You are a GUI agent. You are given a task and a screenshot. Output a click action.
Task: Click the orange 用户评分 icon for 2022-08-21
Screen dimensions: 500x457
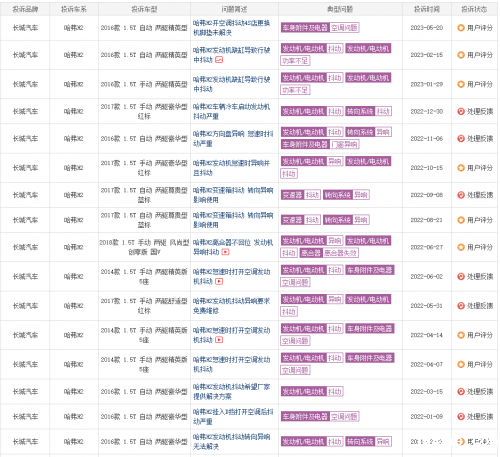coord(461,220)
